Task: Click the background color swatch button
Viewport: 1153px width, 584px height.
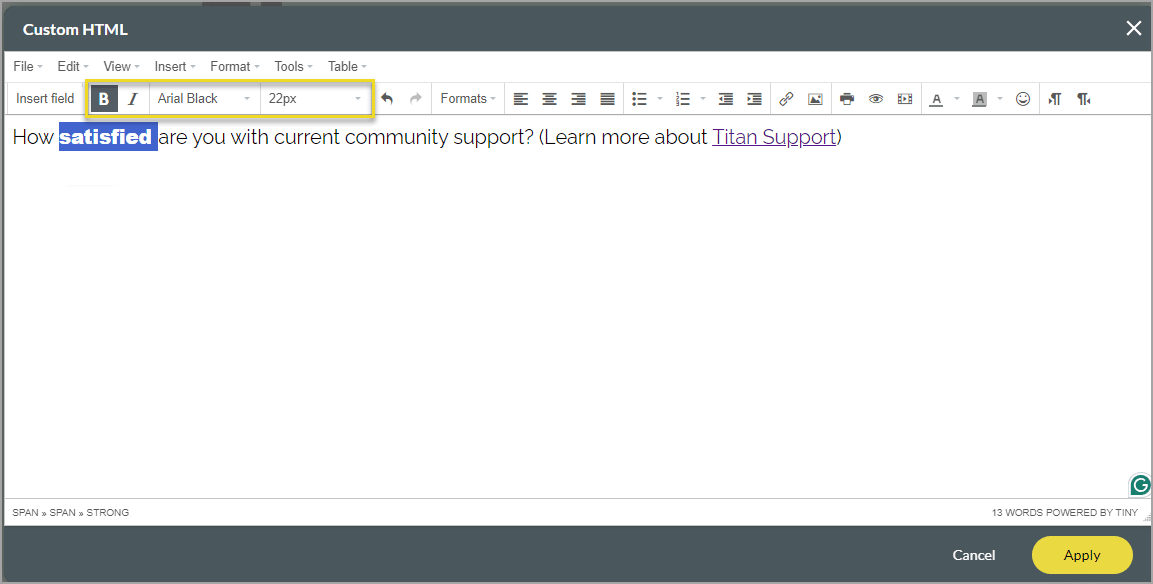Action: (x=980, y=99)
